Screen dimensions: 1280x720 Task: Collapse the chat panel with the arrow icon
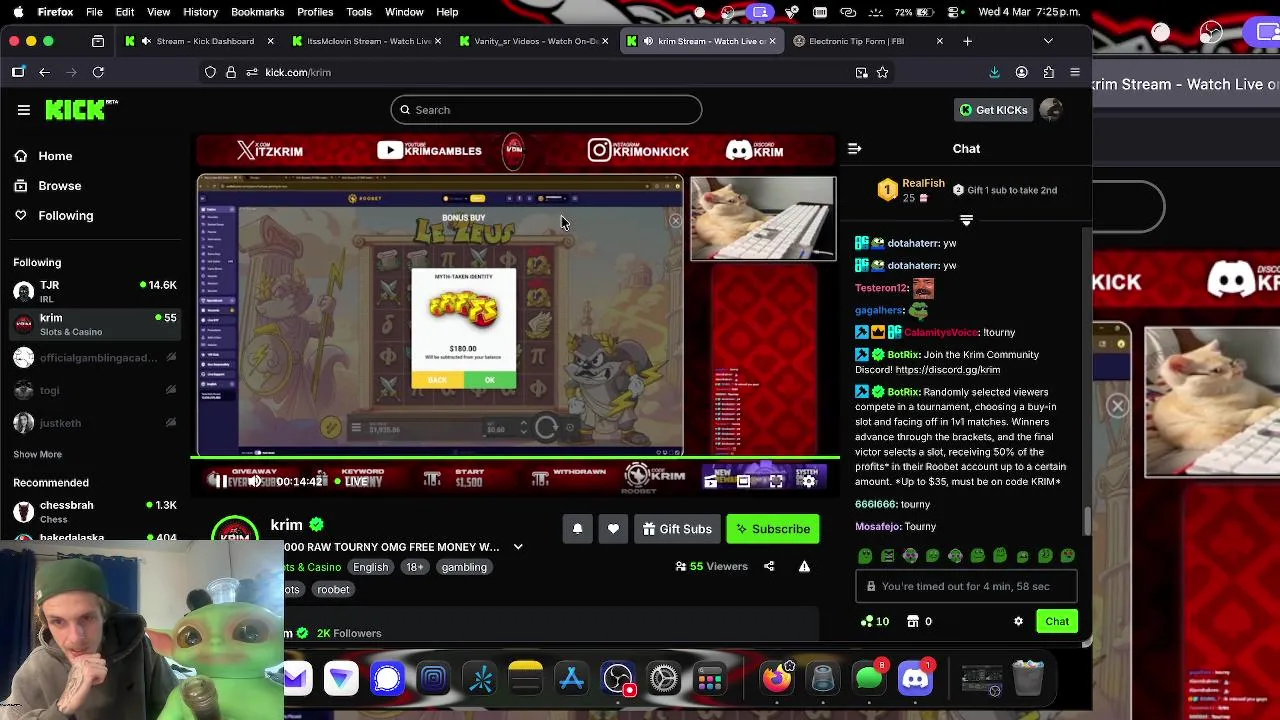[x=854, y=149]
